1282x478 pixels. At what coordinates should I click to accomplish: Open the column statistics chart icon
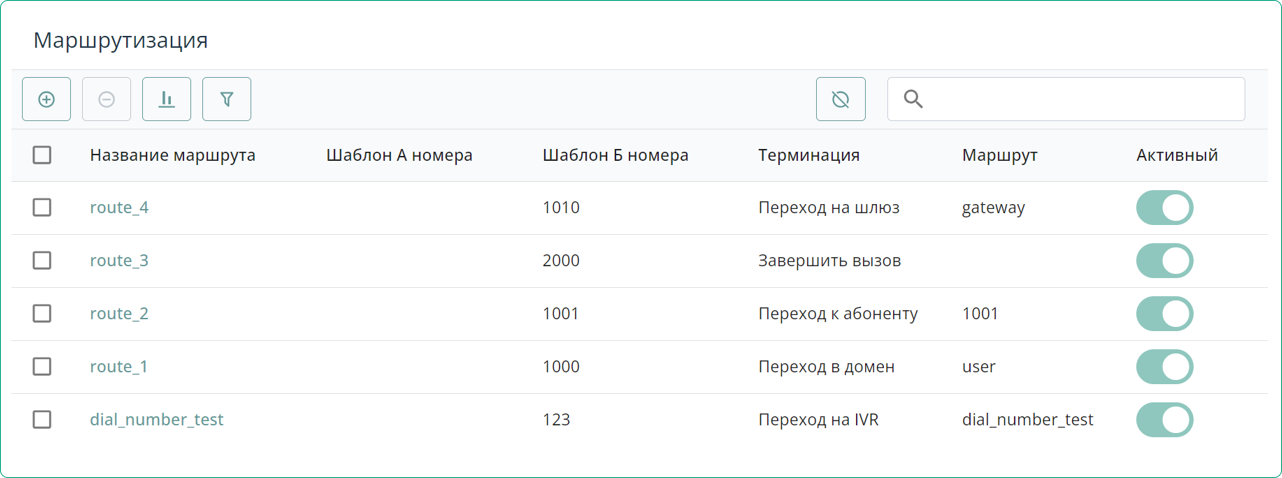(166, 99)
